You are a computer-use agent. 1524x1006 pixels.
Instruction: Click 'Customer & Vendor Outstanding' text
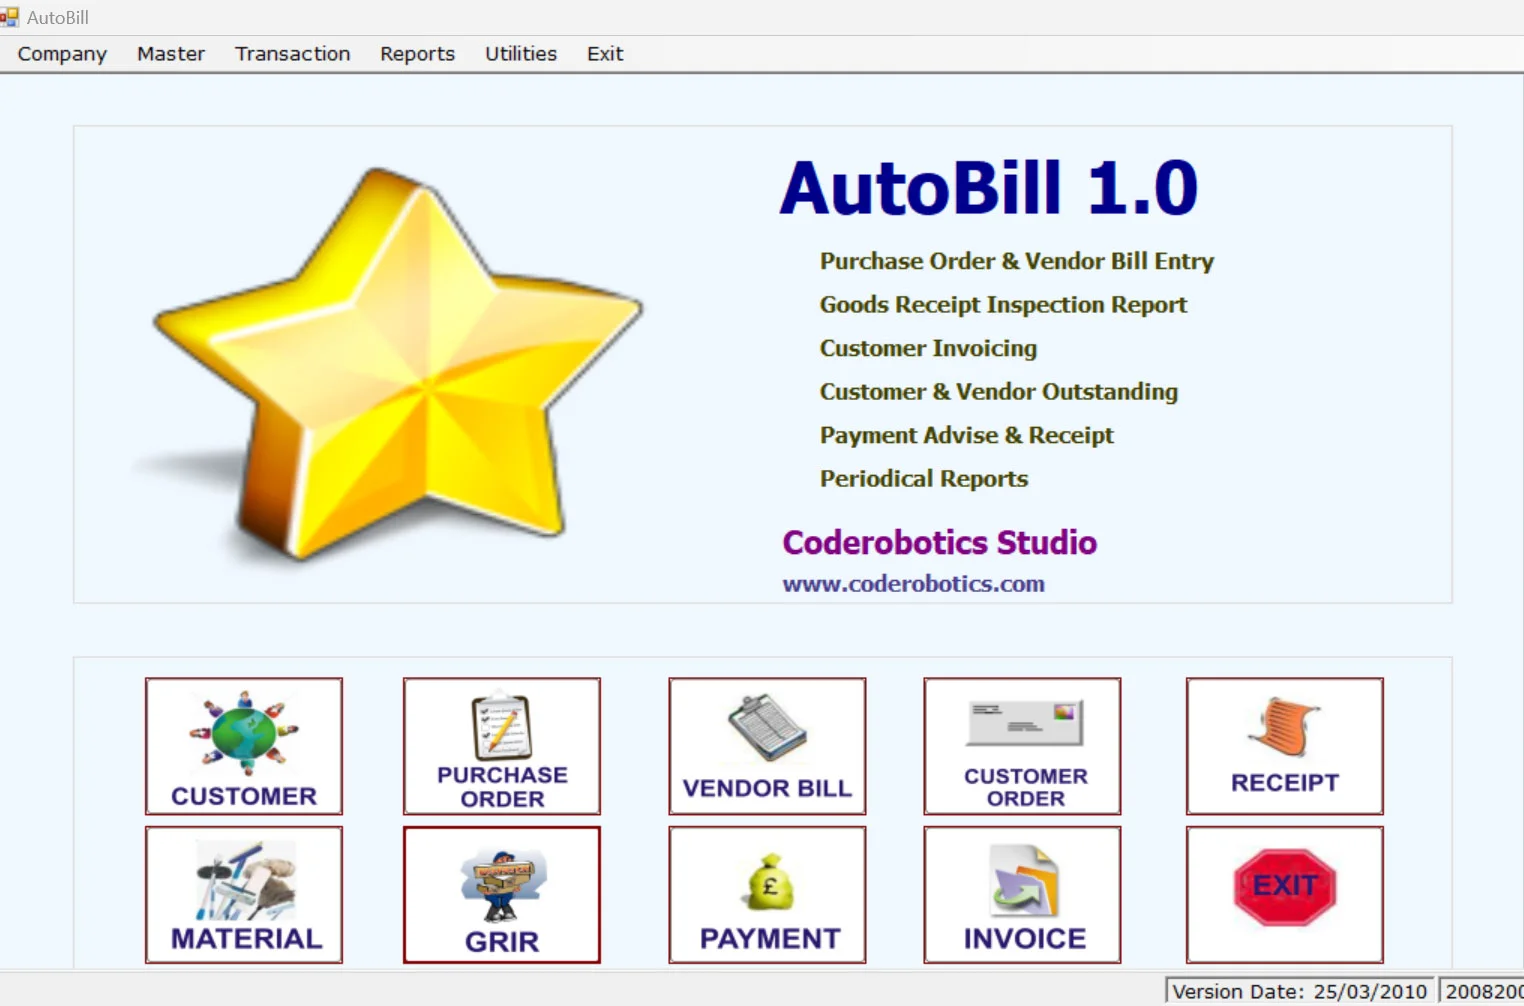(x=999, y=392)
